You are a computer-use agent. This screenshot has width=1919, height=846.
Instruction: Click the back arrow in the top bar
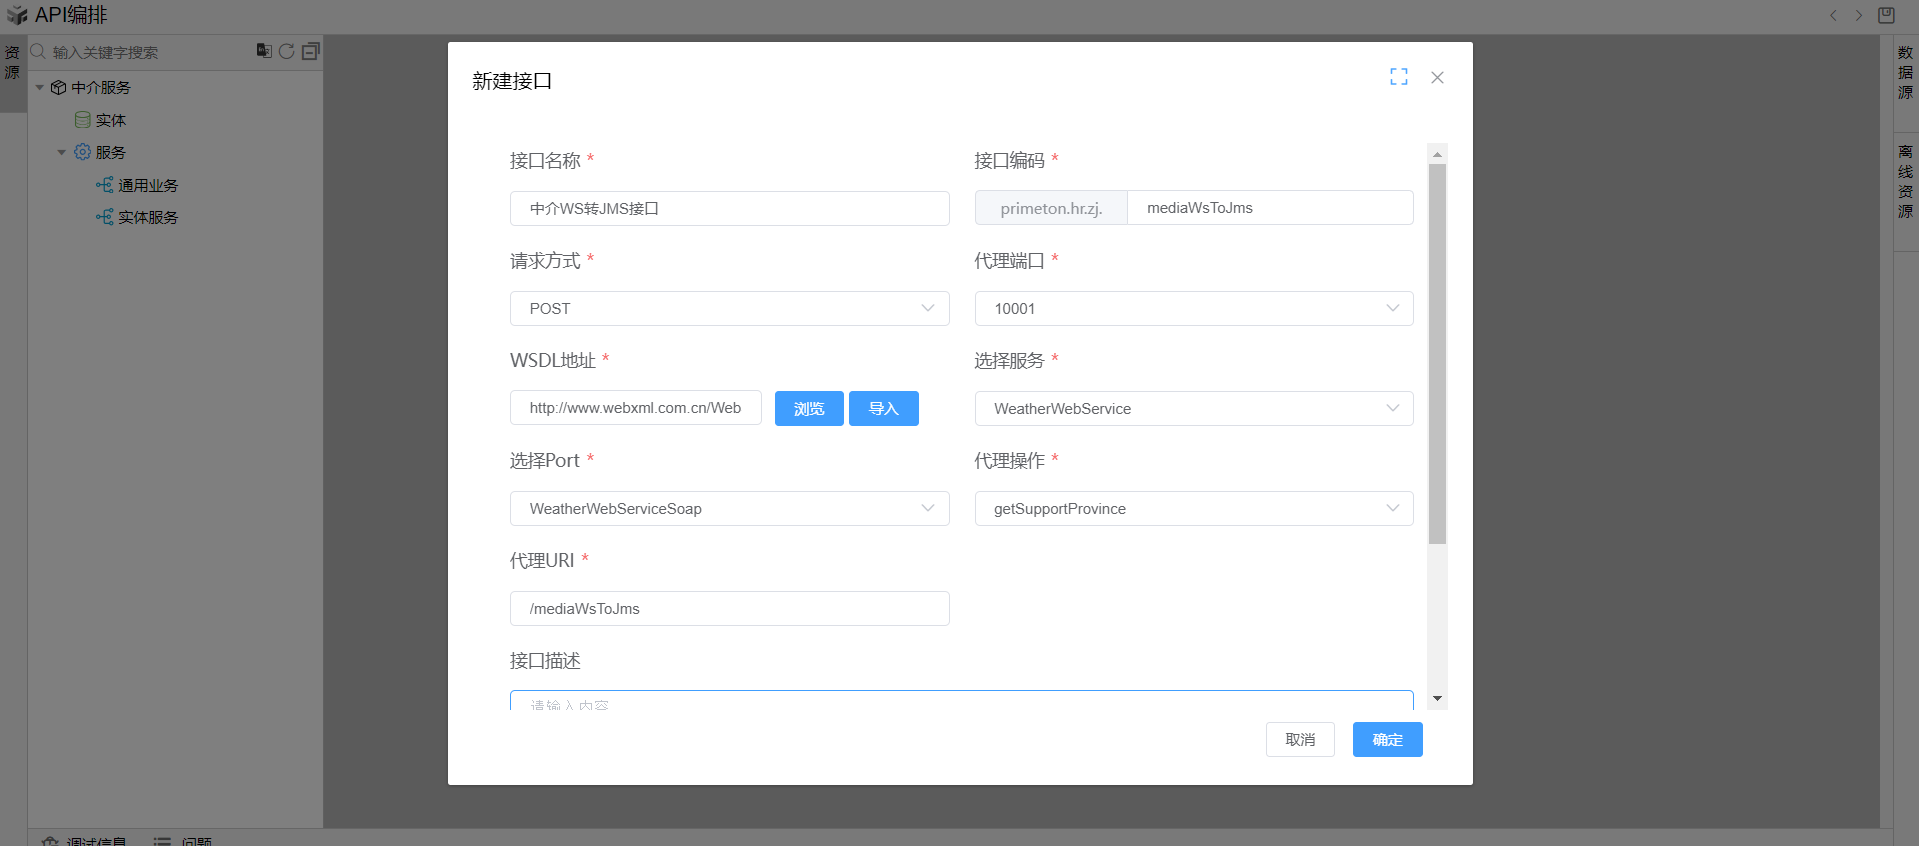point(1833,15)
